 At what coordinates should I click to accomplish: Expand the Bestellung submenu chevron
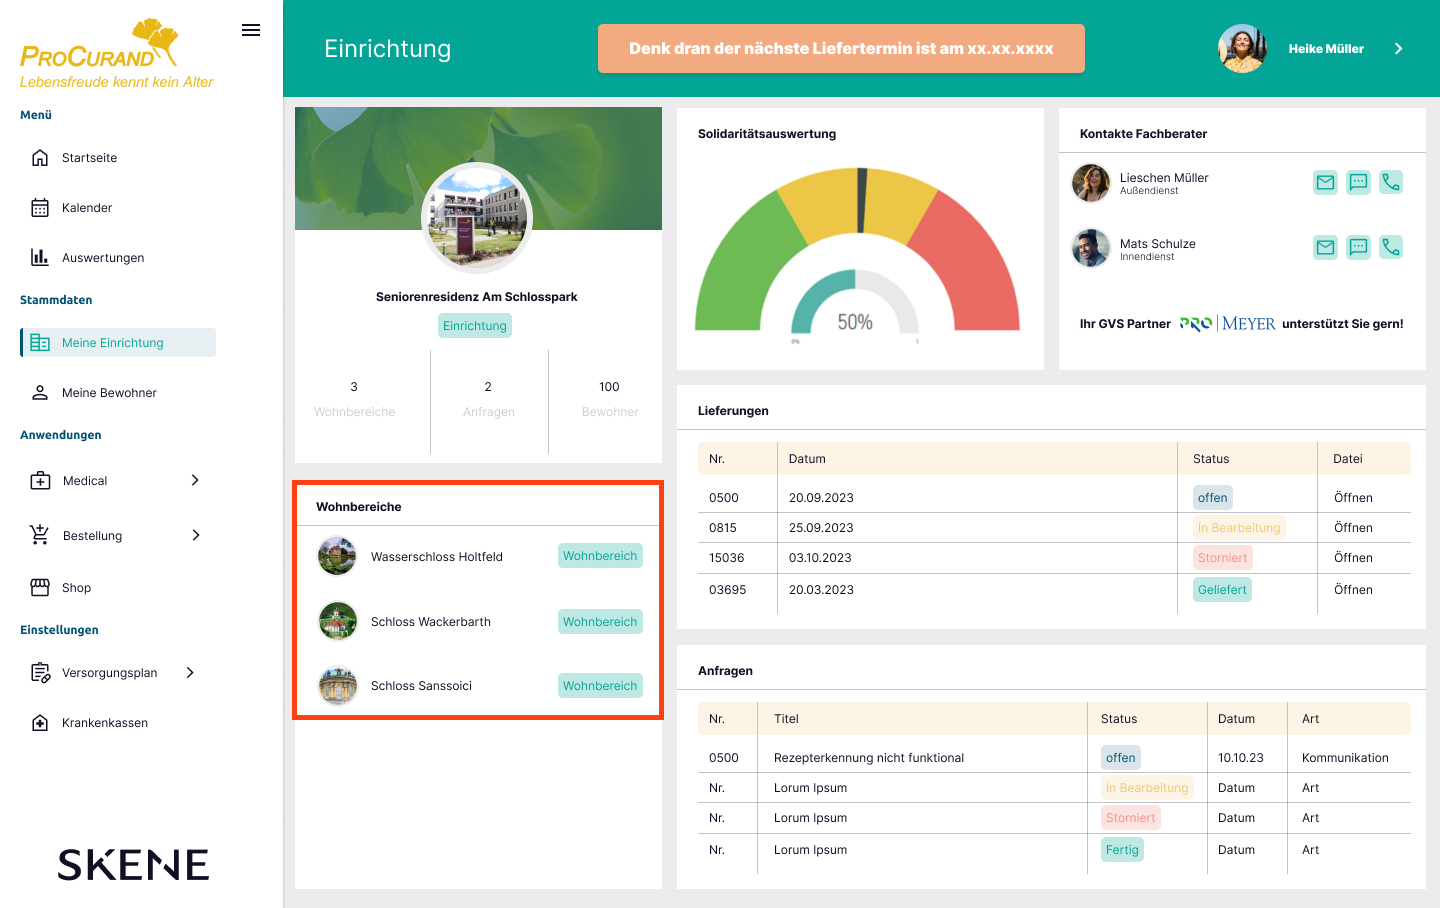[x=196, y=535]
